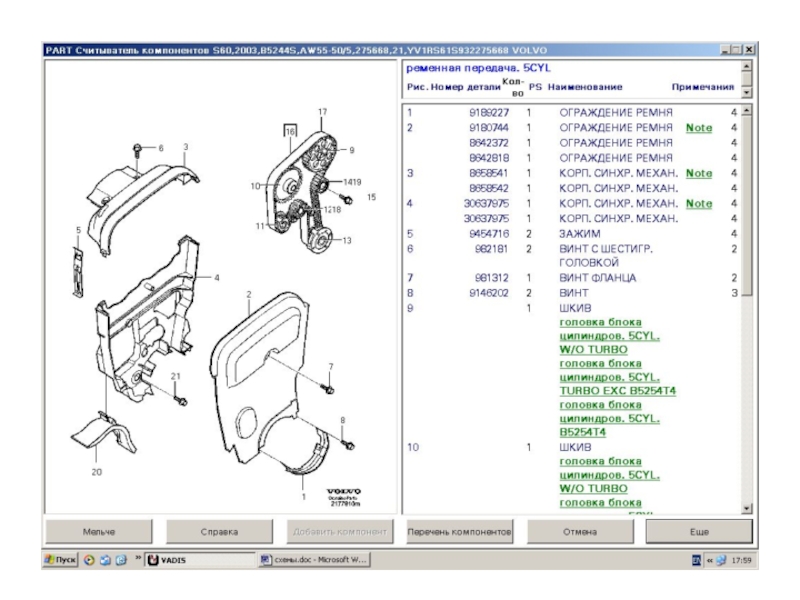Click the Отмена cancel button
The image size is (800, 600).
coord(580,532)
